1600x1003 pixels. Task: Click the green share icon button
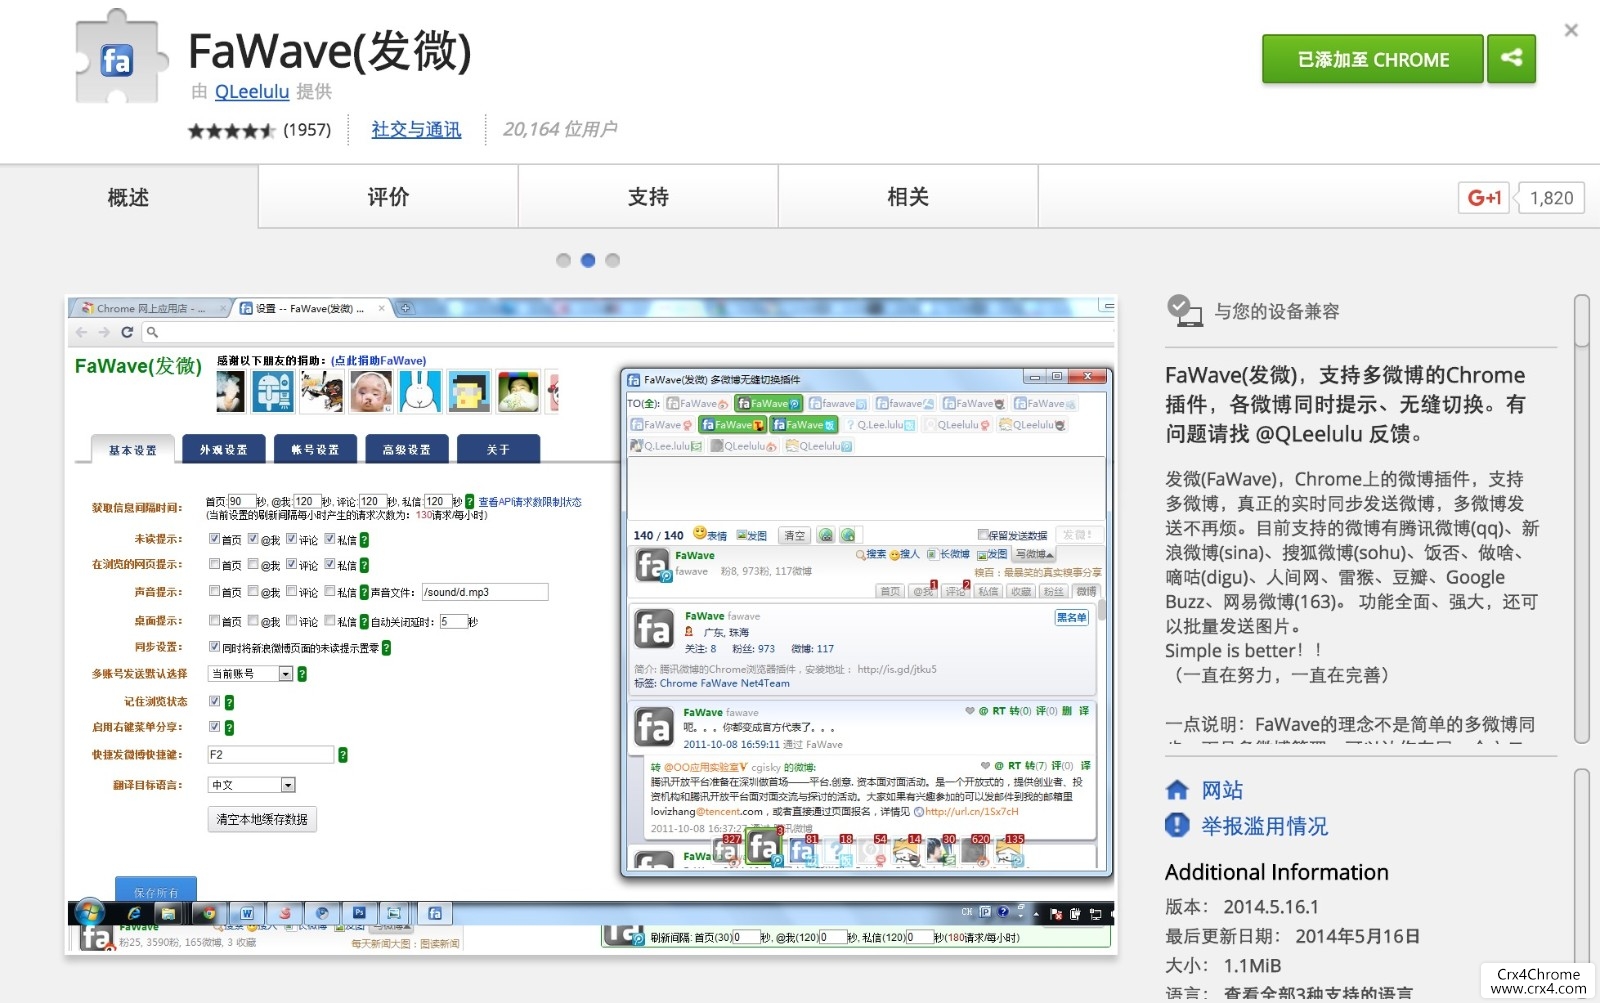tap(1511, 58)
